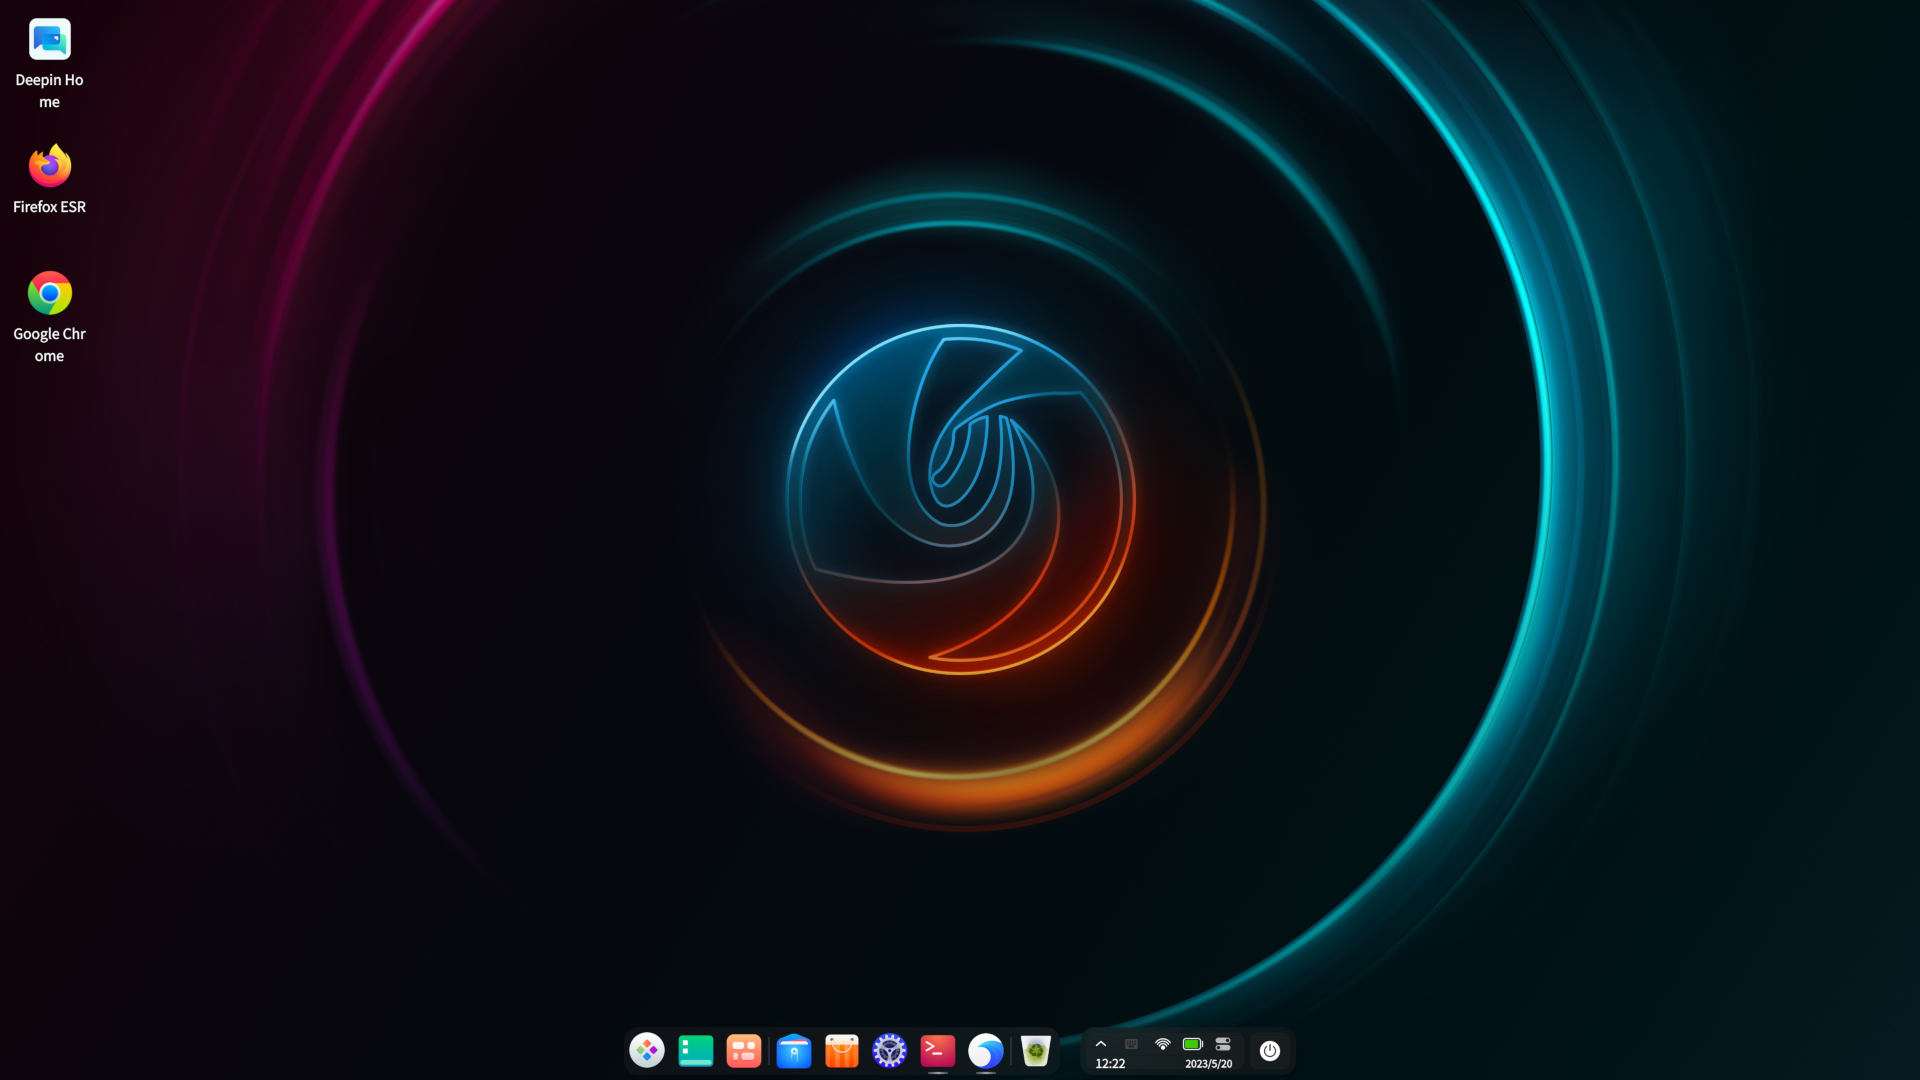Click the power button in the dock
The image size is (1920, 1080).
1270,1051
